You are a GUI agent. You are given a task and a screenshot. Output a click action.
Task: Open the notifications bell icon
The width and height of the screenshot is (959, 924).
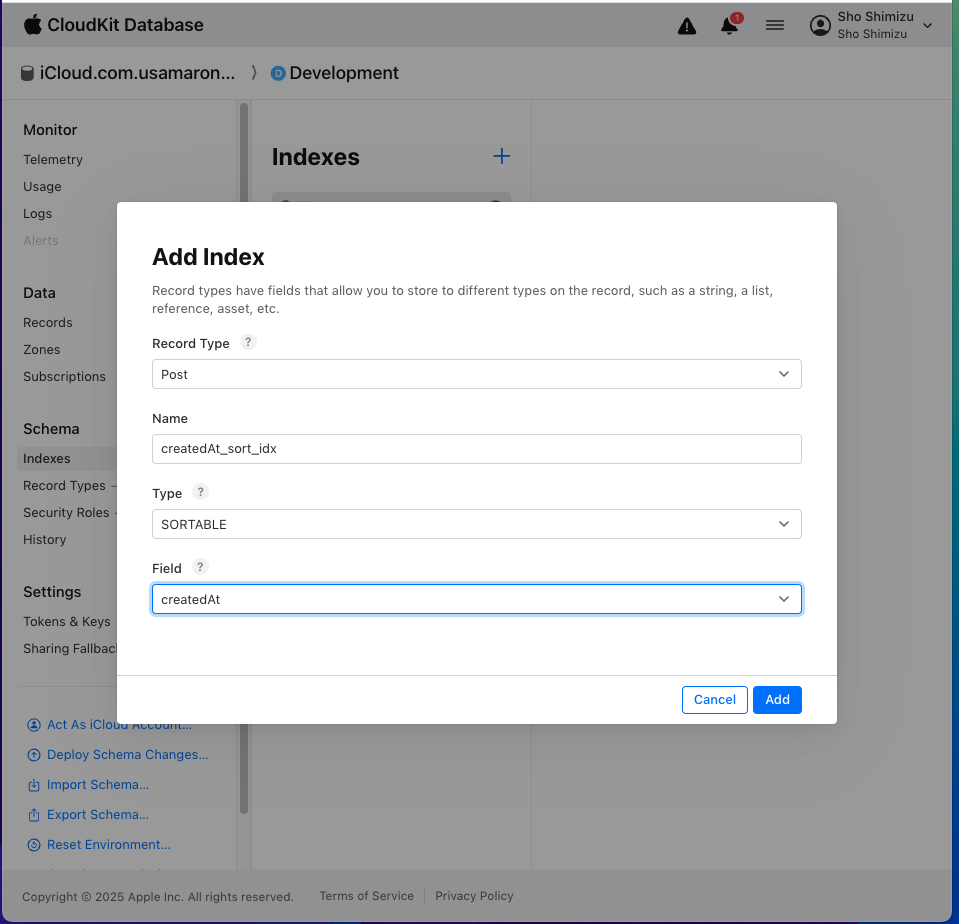pyautogui.click(x=730, y=26)
